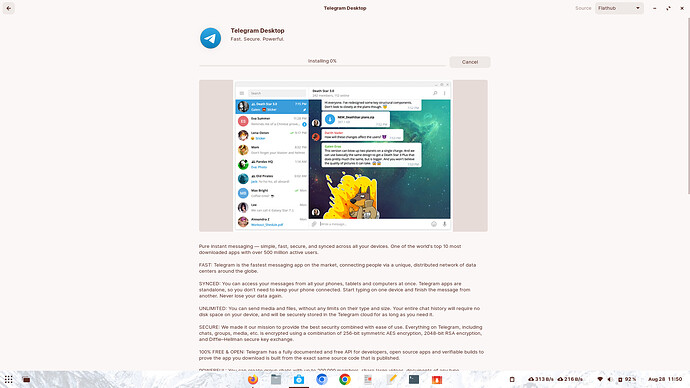Open the Aug 28 11:50 clock
The height and width of the screenshot is (388, 690).
[665, 379]
